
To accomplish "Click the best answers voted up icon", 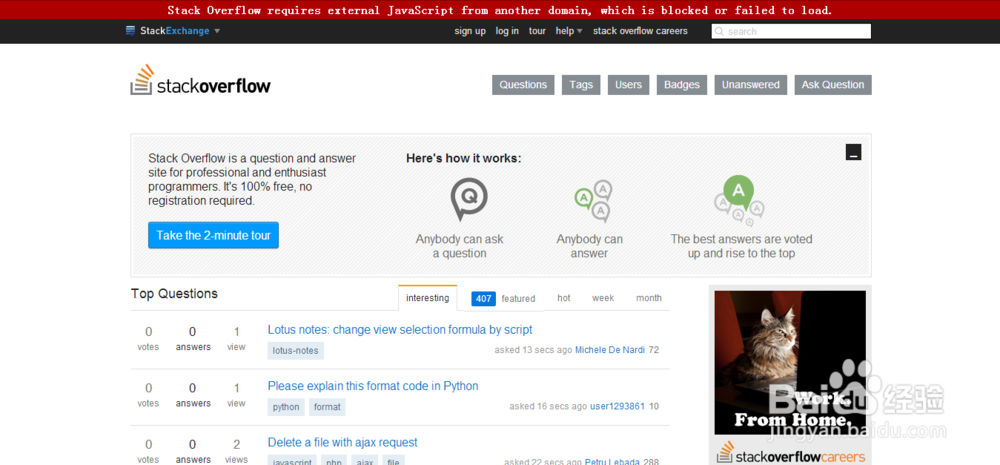I will click(739, 200).
